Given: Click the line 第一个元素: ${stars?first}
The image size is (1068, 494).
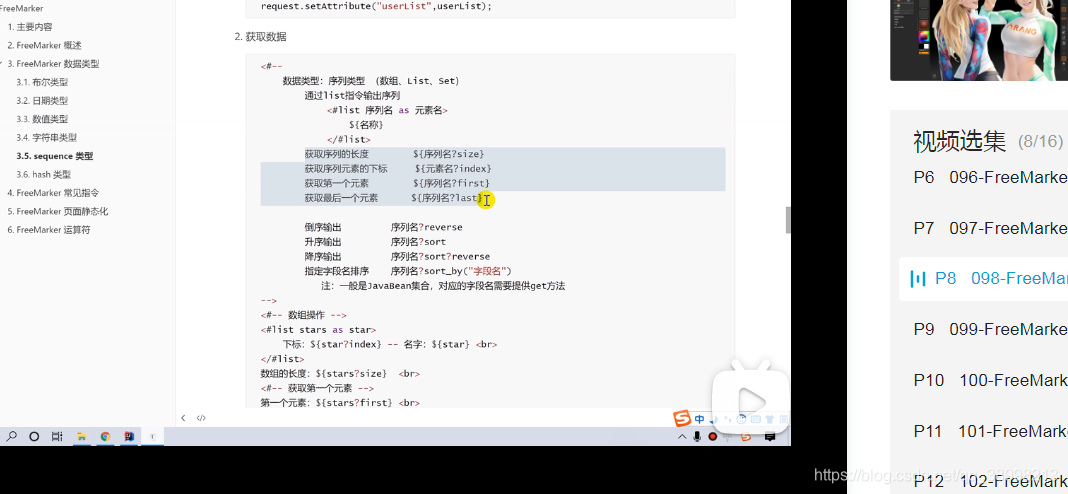Looking at the screenshot, I should pos(340,403).
